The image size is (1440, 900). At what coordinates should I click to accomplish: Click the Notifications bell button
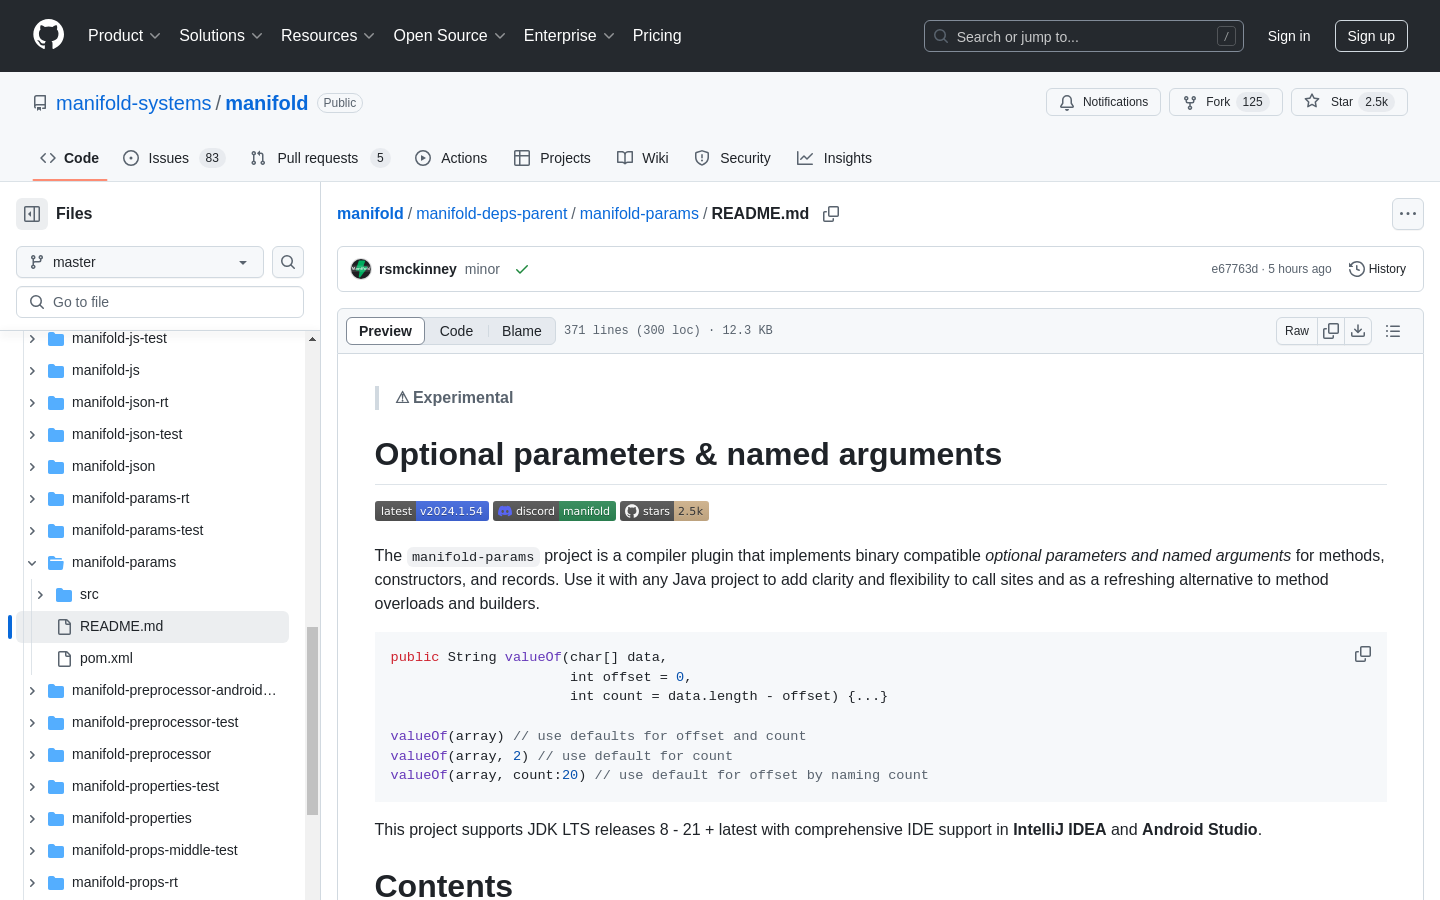[1103, 102]
